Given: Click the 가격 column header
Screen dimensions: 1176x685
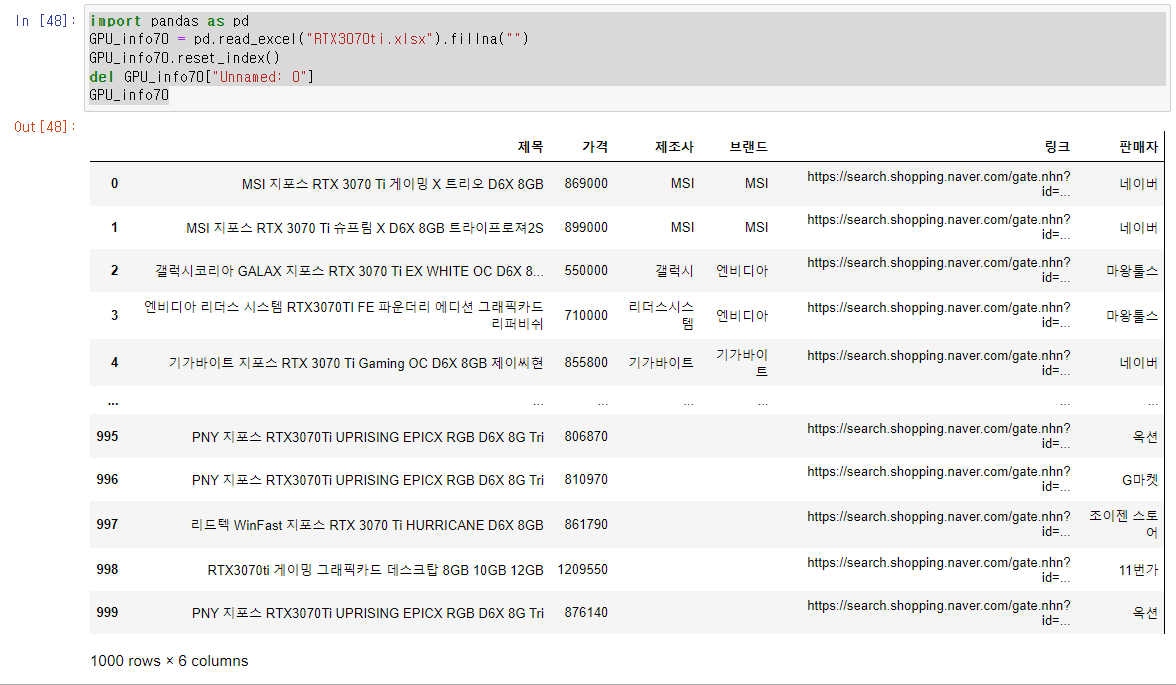Looking at the screenshot, I should click(x=595, y=147).
